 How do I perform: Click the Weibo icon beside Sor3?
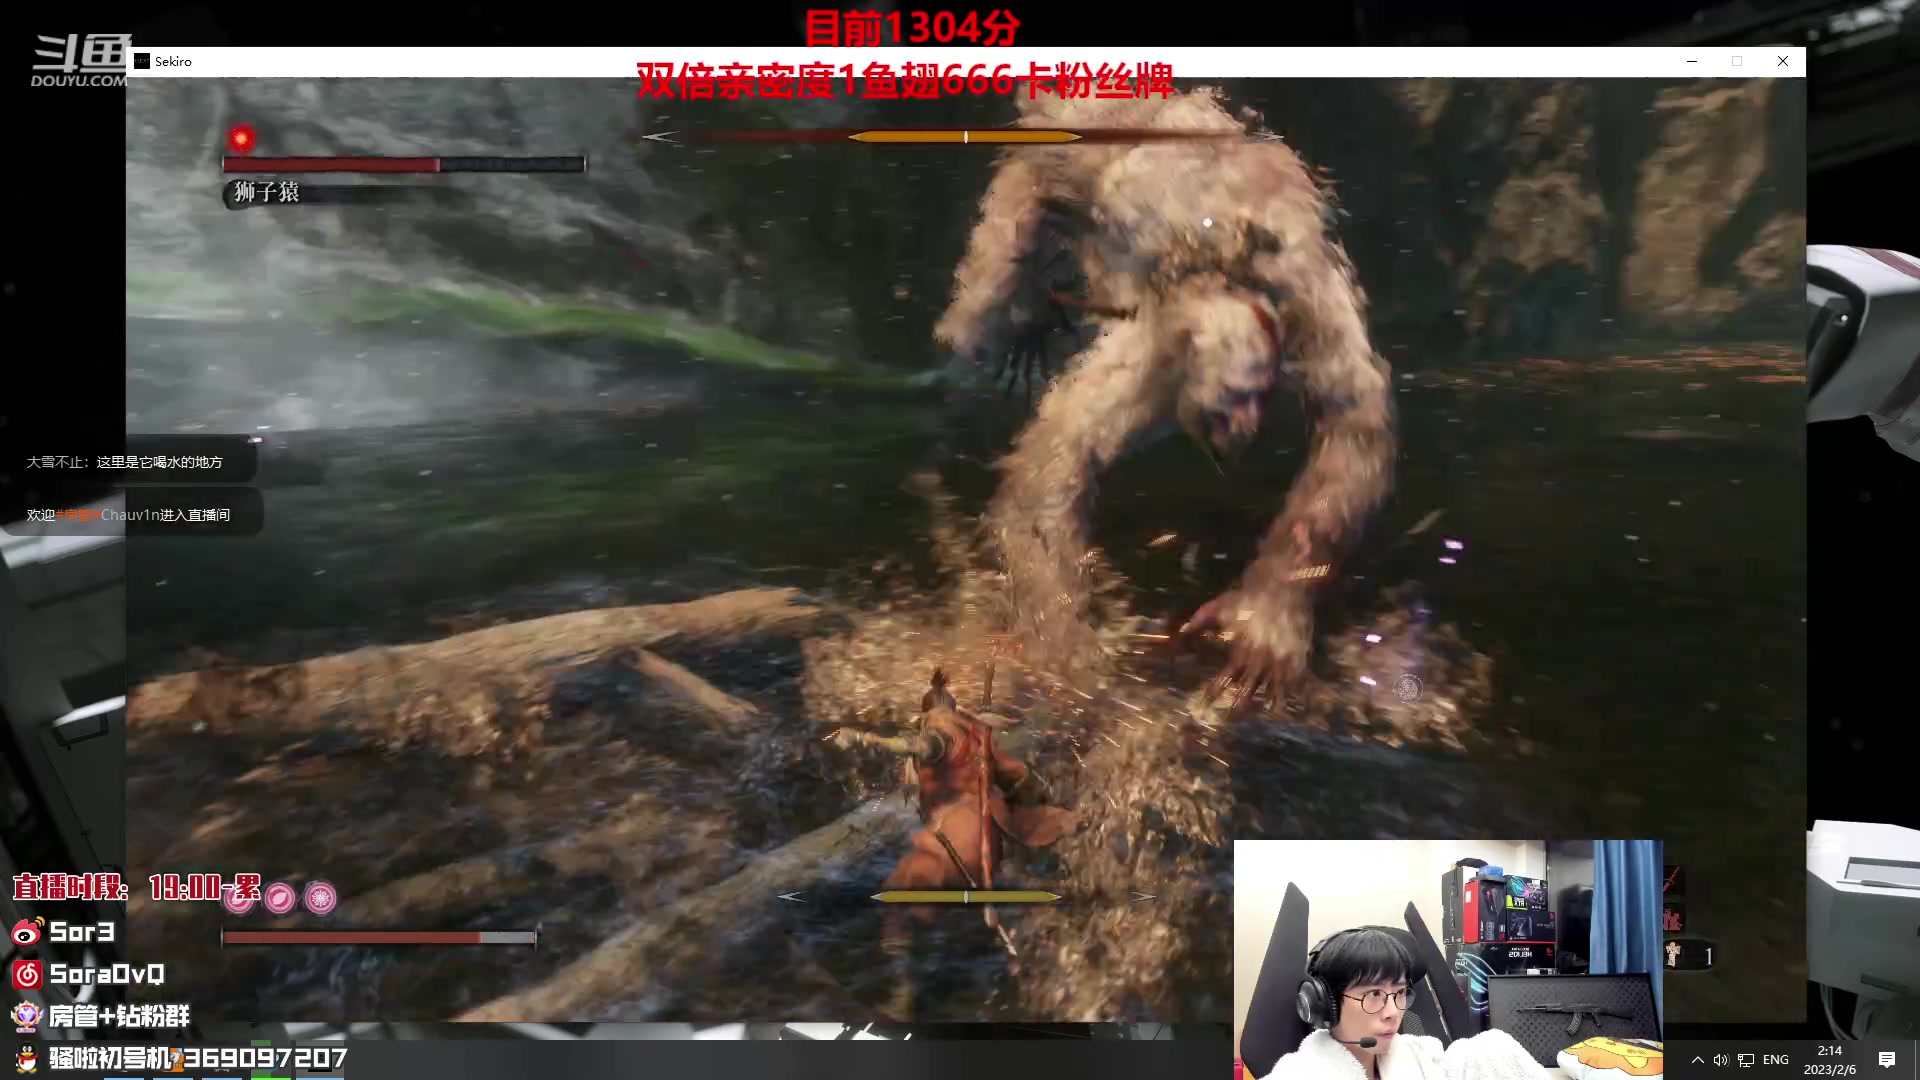pyautogui.click(x=27, y=932)
